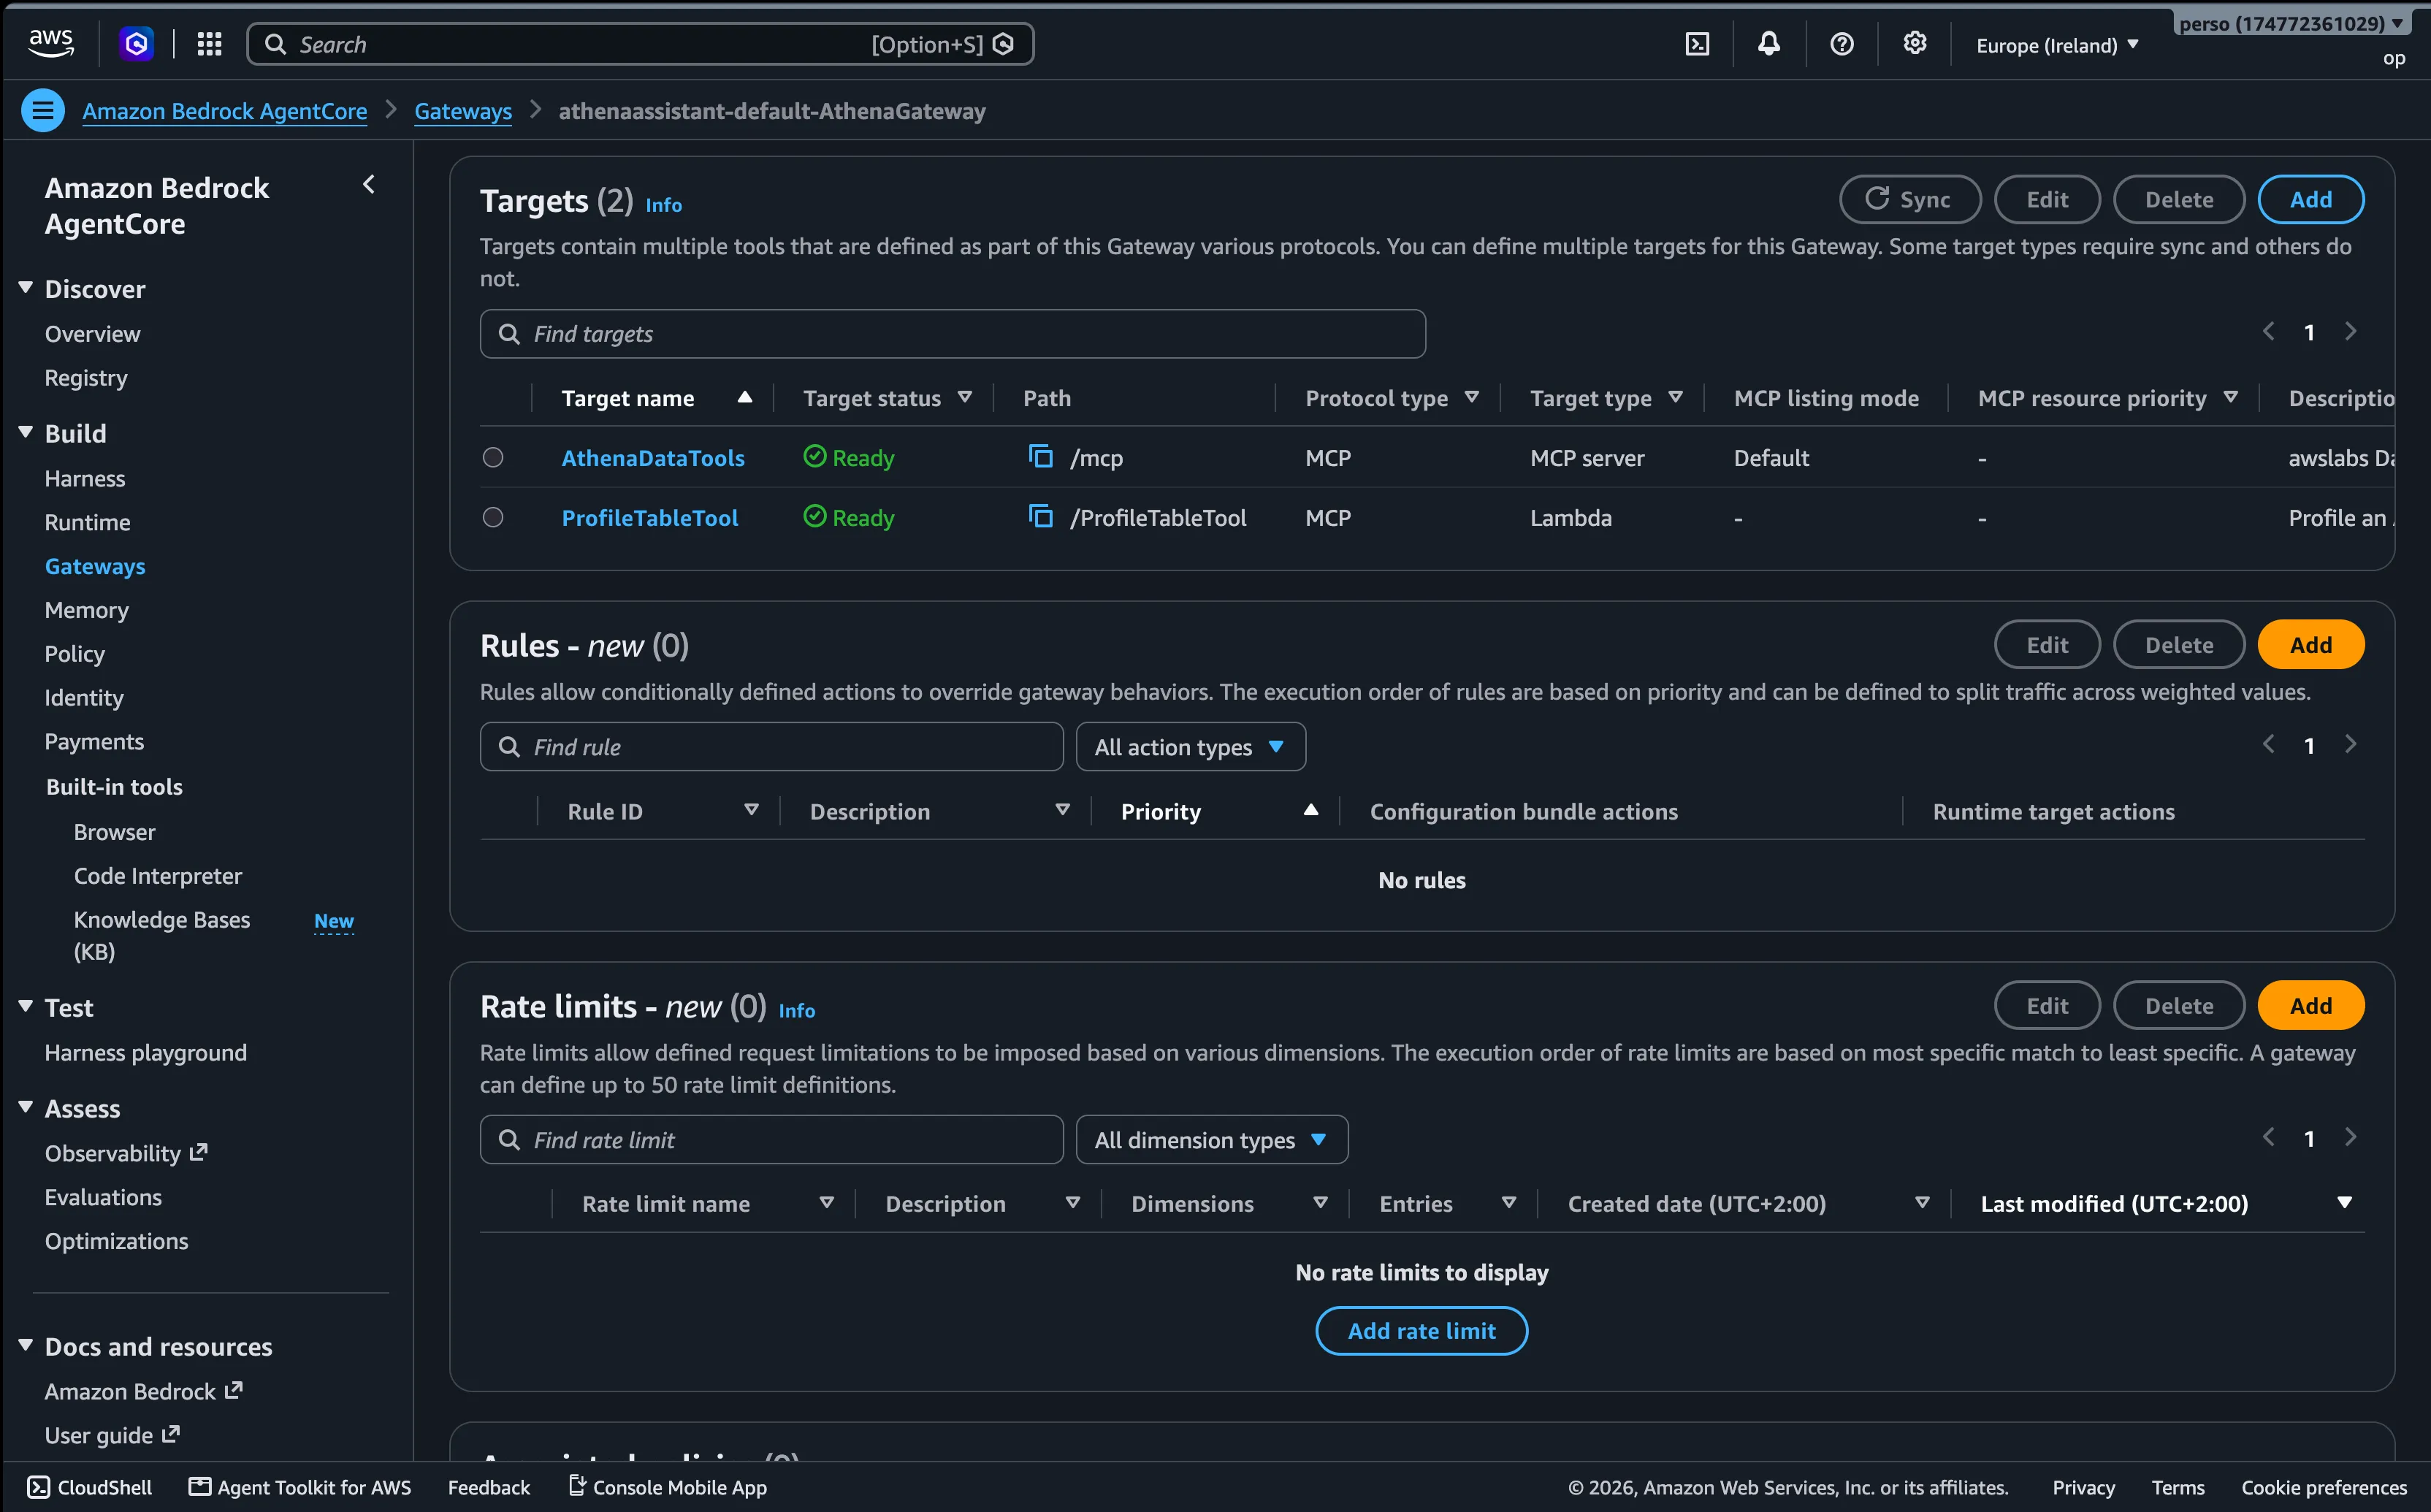Screen dimensions: 2431x1512
Task: Open Harness playground in sidebar
Action: pyautogui.click(x=146, y=1053)
